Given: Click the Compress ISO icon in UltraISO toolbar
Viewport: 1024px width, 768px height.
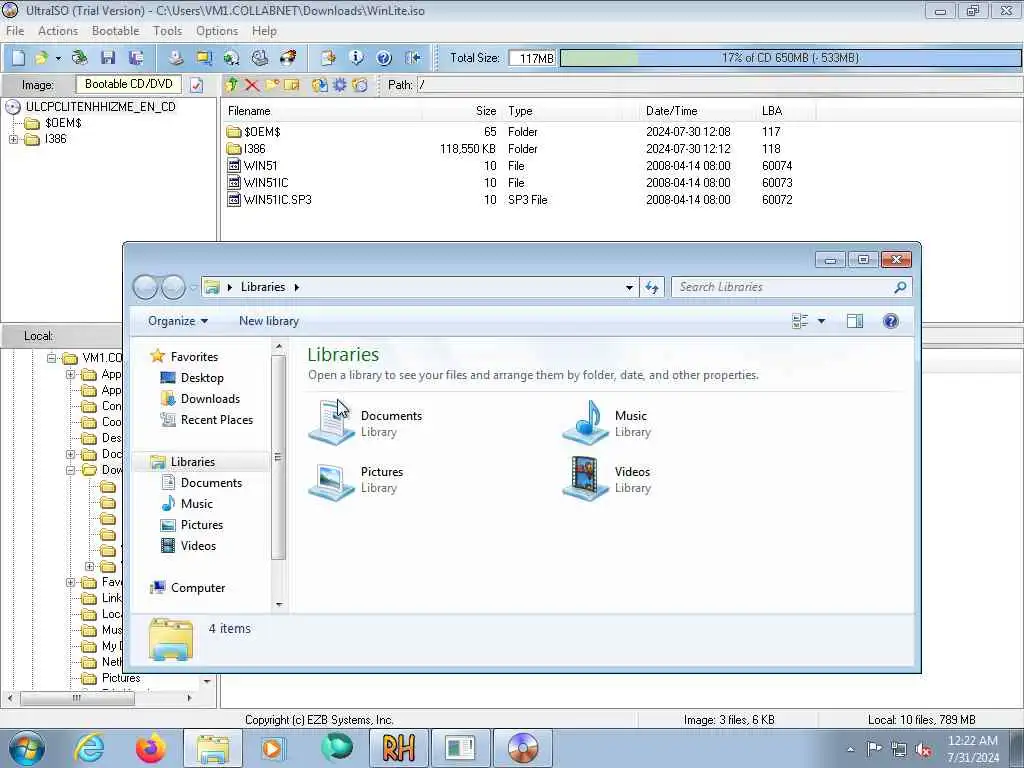Looking at the screenshot, I should 204,58.
